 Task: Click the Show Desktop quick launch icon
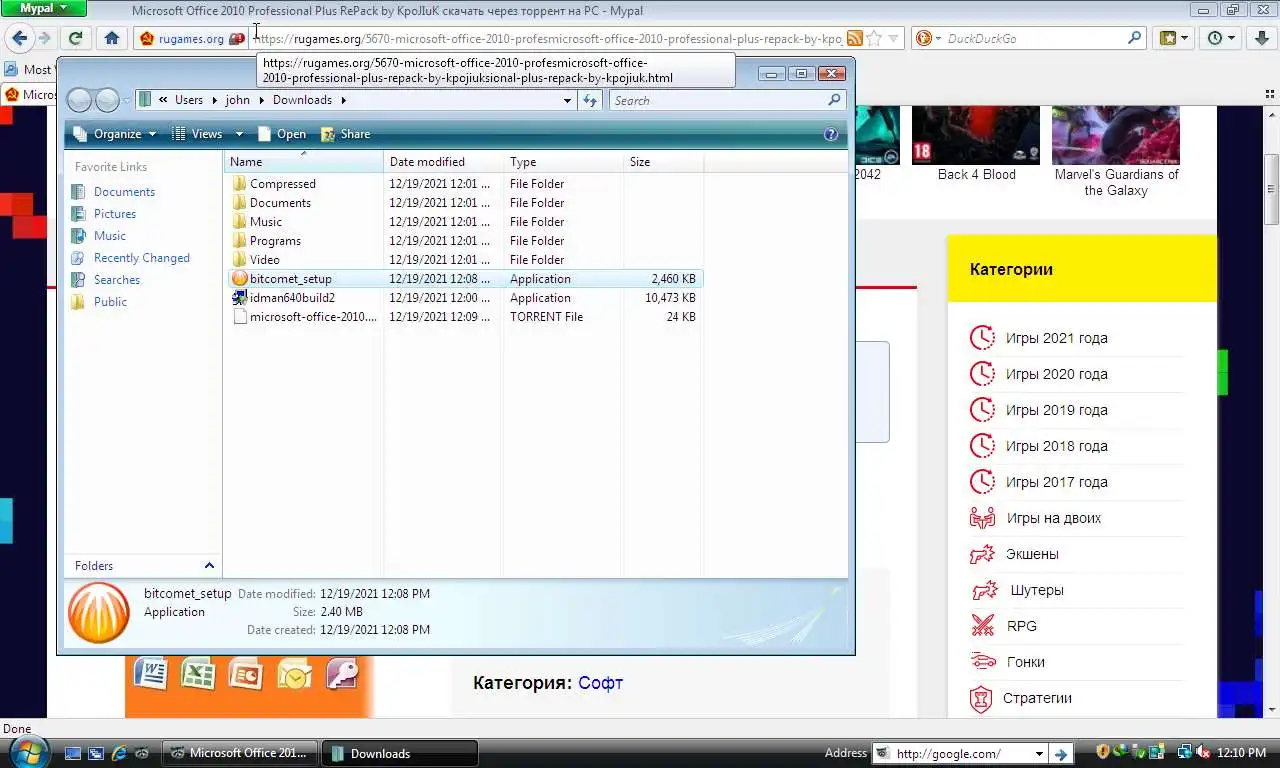(72, 753)
